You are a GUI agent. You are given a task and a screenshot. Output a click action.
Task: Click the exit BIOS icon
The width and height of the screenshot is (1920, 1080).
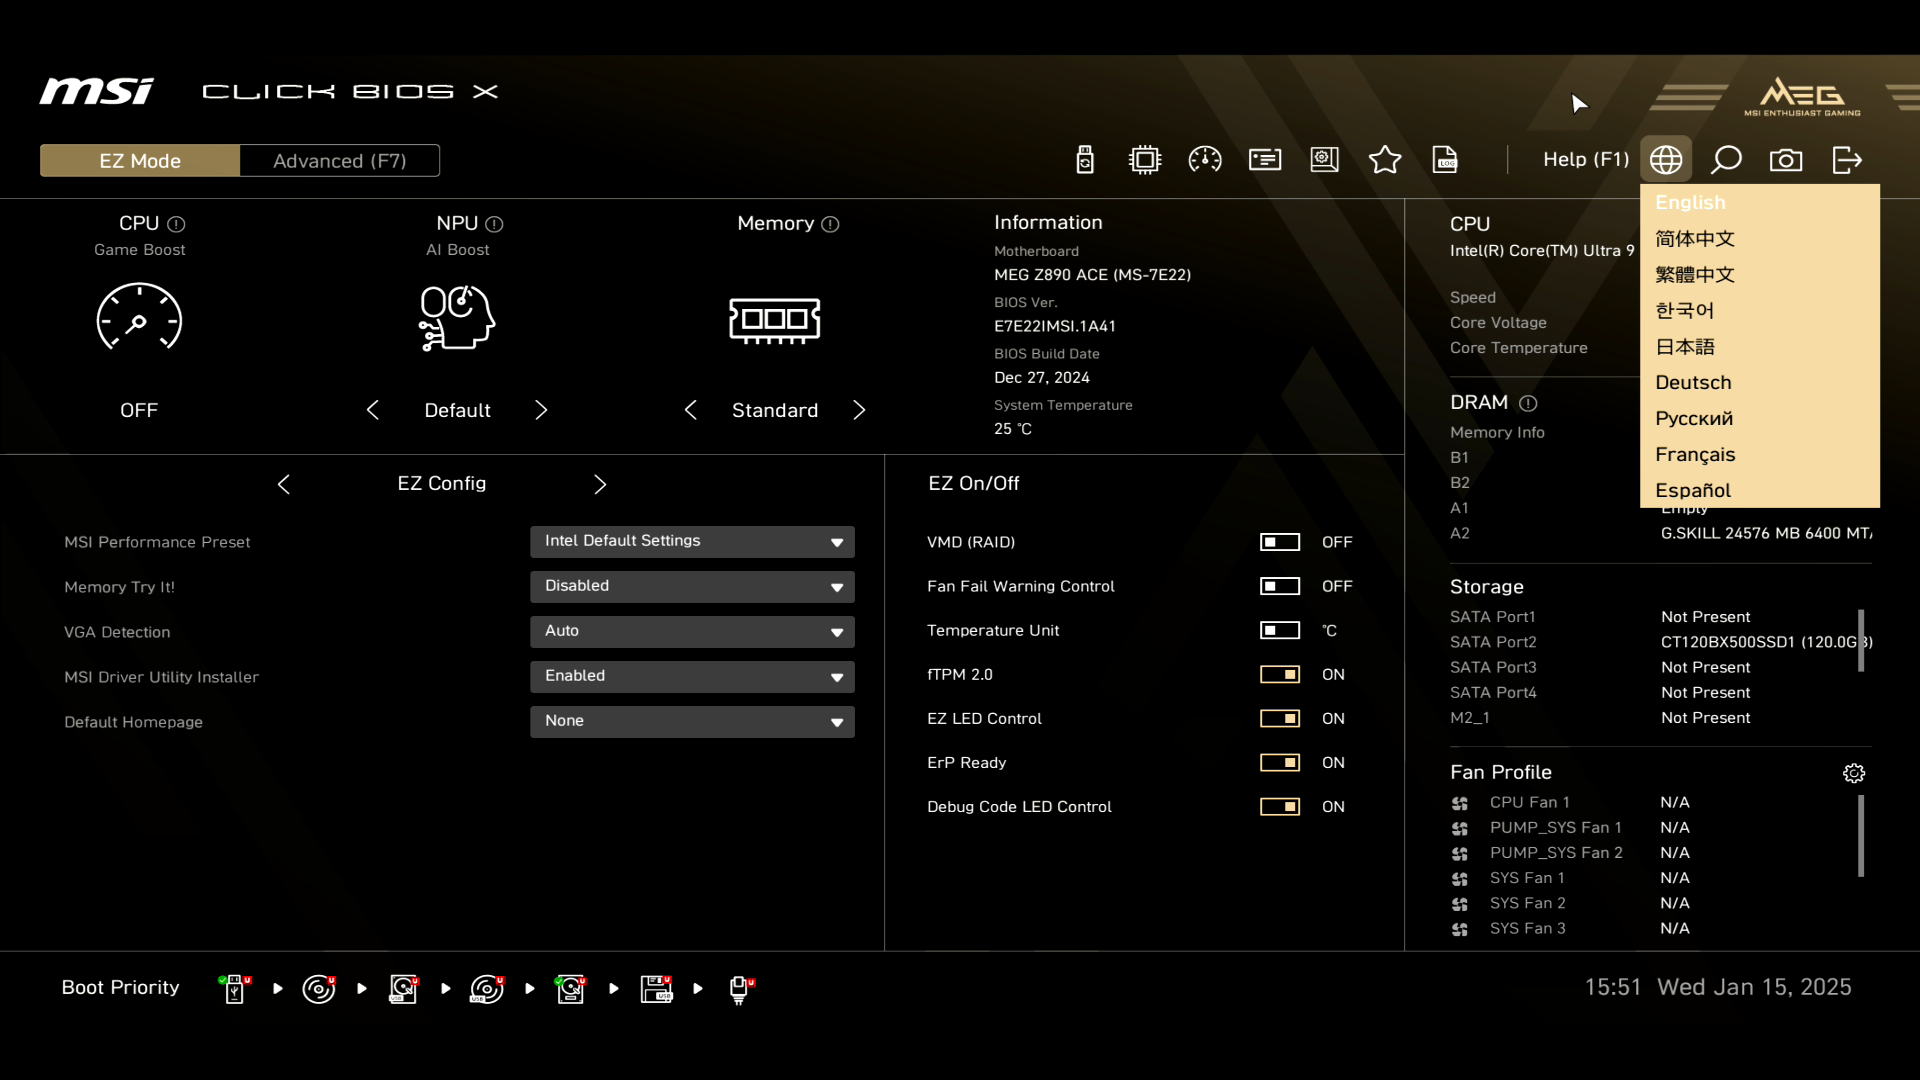(x=1847, y=160)
